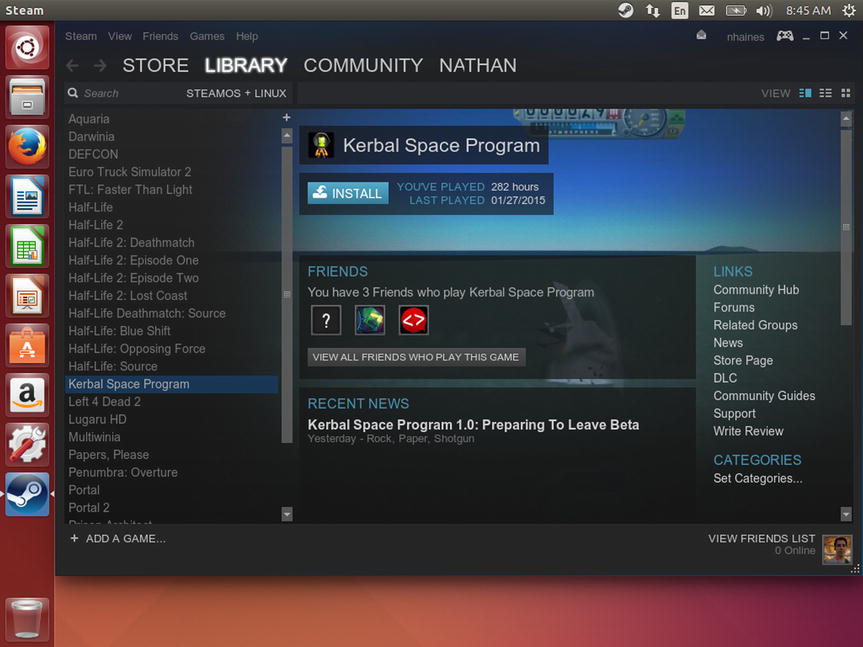Click game list scroll up arrow
This screenshot has width=863, height=647.
click(287, 135)
